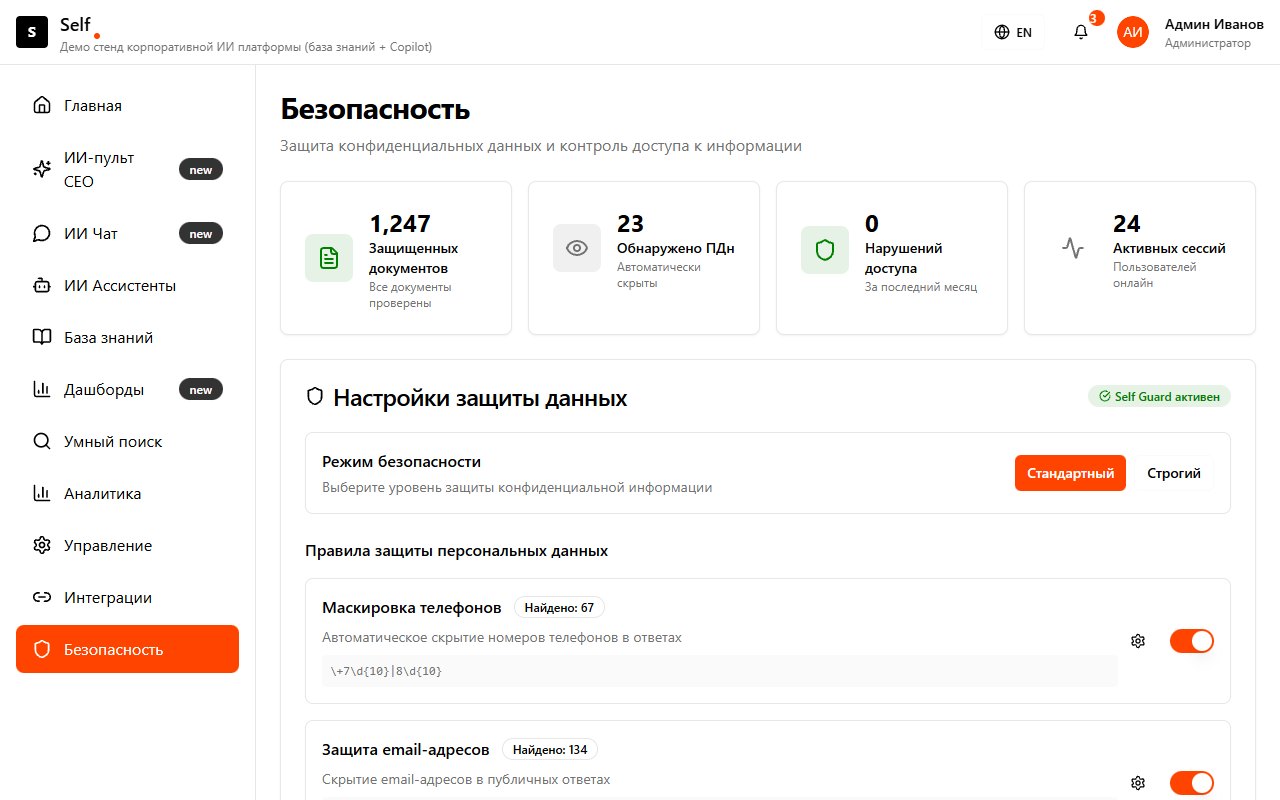Screen dimensions: 1280x800
Task: Click the Аналитика bar chart icon
Action: [x=42, y=493]
